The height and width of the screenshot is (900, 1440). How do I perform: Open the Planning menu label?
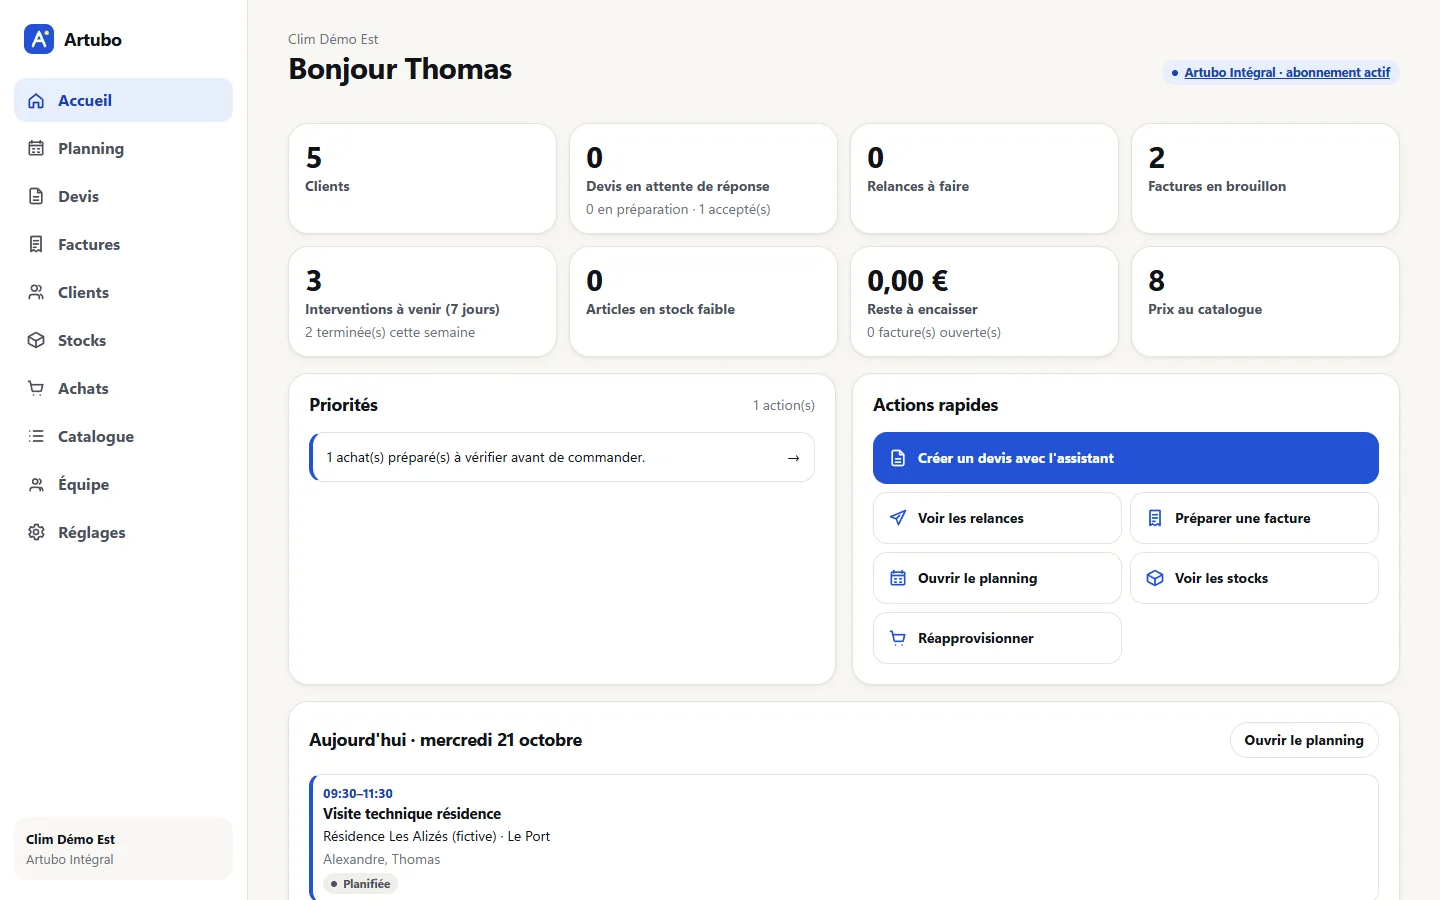(91, 149)
